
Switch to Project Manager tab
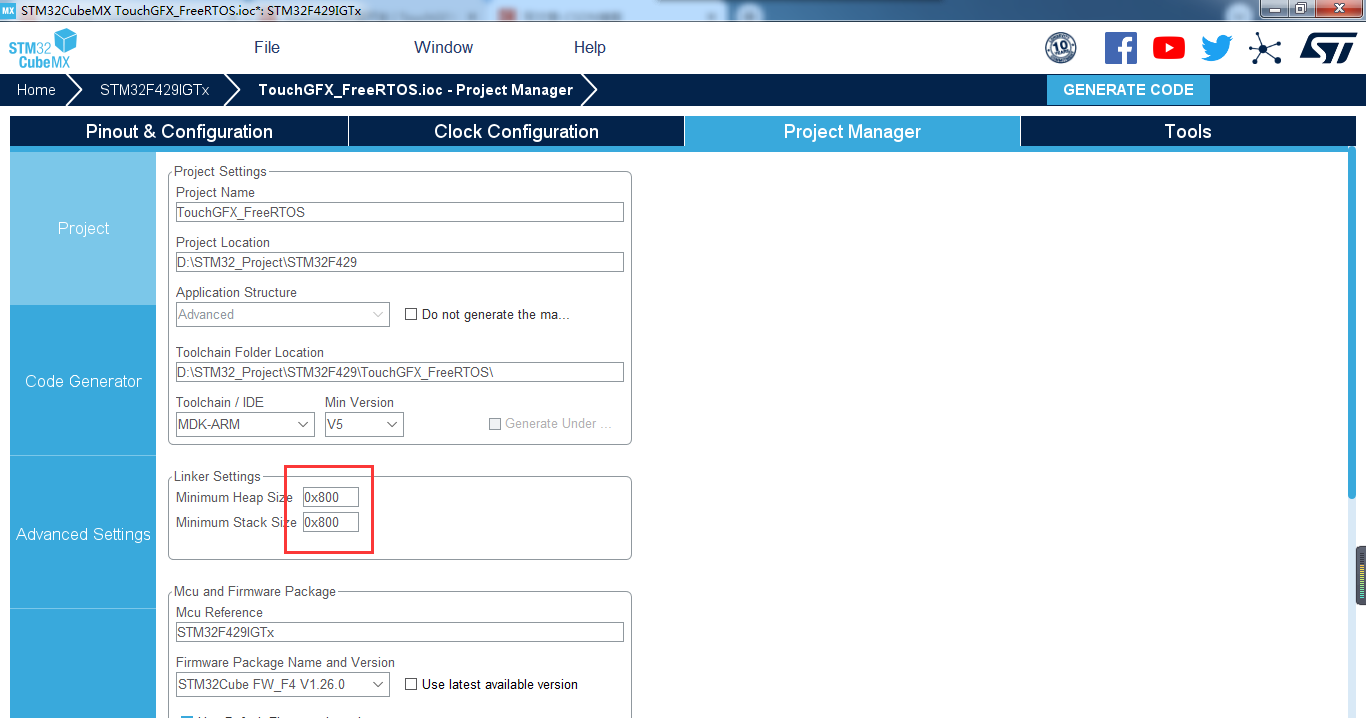(852, 132)
